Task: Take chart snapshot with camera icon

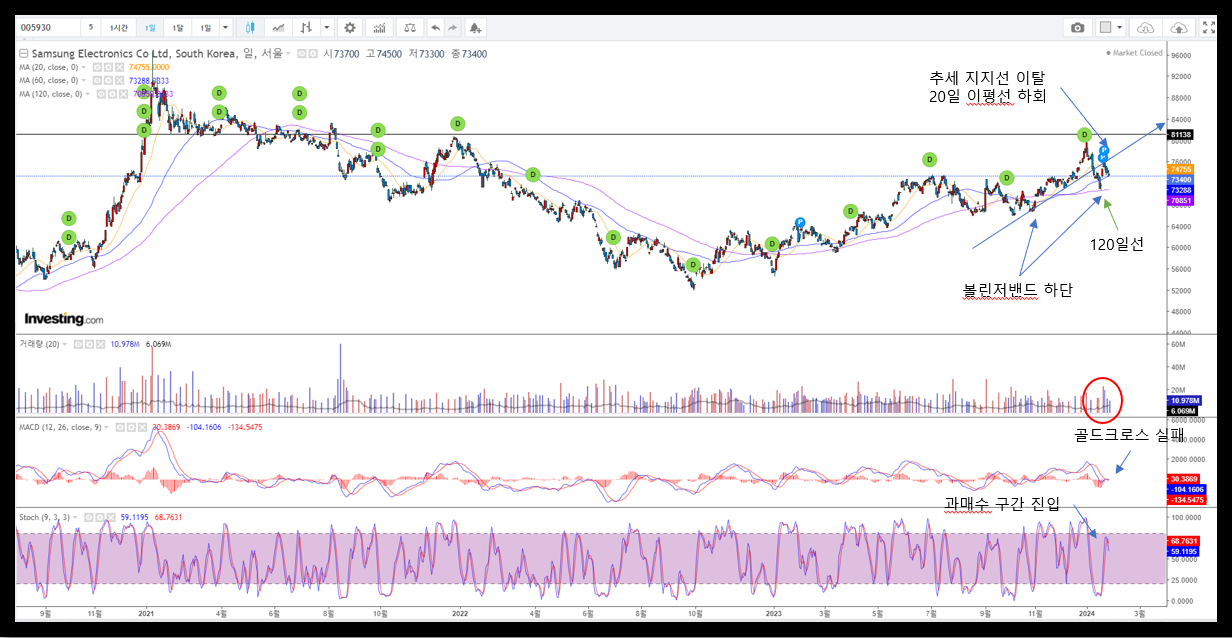Action: click(x=1078, y=28)
